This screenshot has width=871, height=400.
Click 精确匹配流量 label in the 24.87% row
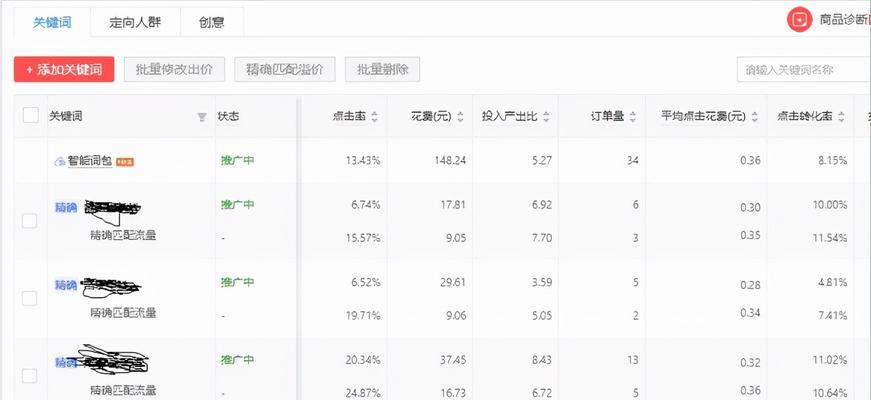coord(123,390)
